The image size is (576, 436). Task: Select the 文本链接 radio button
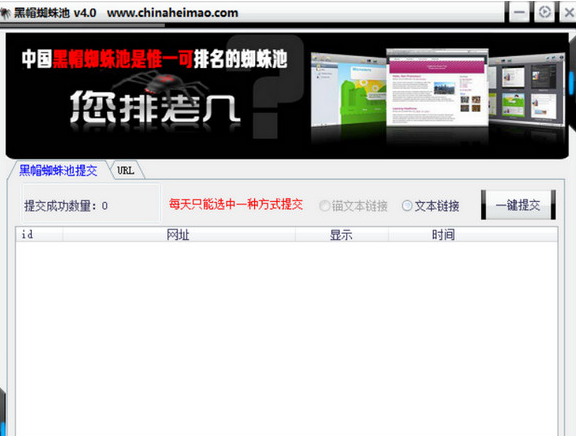[x=407, y=206]
